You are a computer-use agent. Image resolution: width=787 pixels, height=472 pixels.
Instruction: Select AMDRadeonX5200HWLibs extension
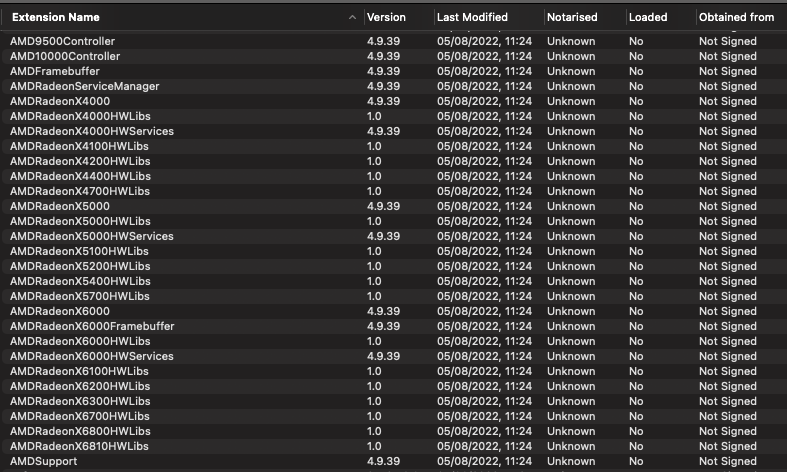(394, 266)
